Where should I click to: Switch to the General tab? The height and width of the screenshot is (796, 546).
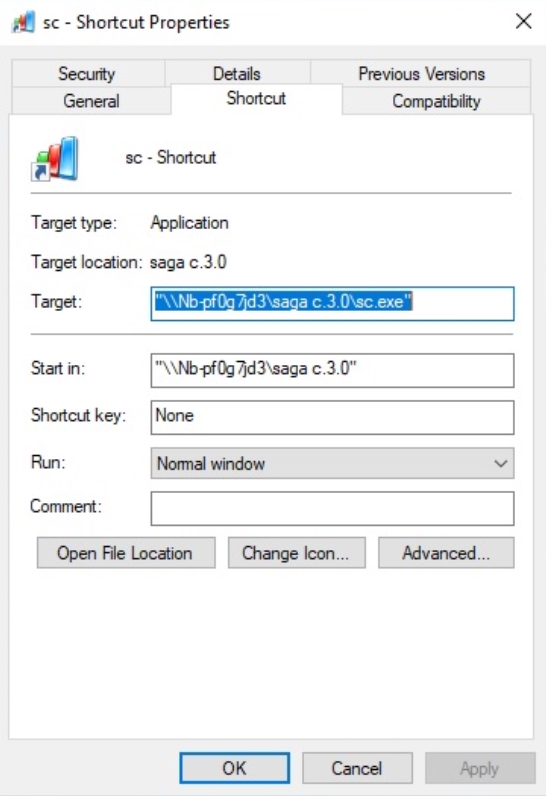pyautogui.click(x=91, y=101)
